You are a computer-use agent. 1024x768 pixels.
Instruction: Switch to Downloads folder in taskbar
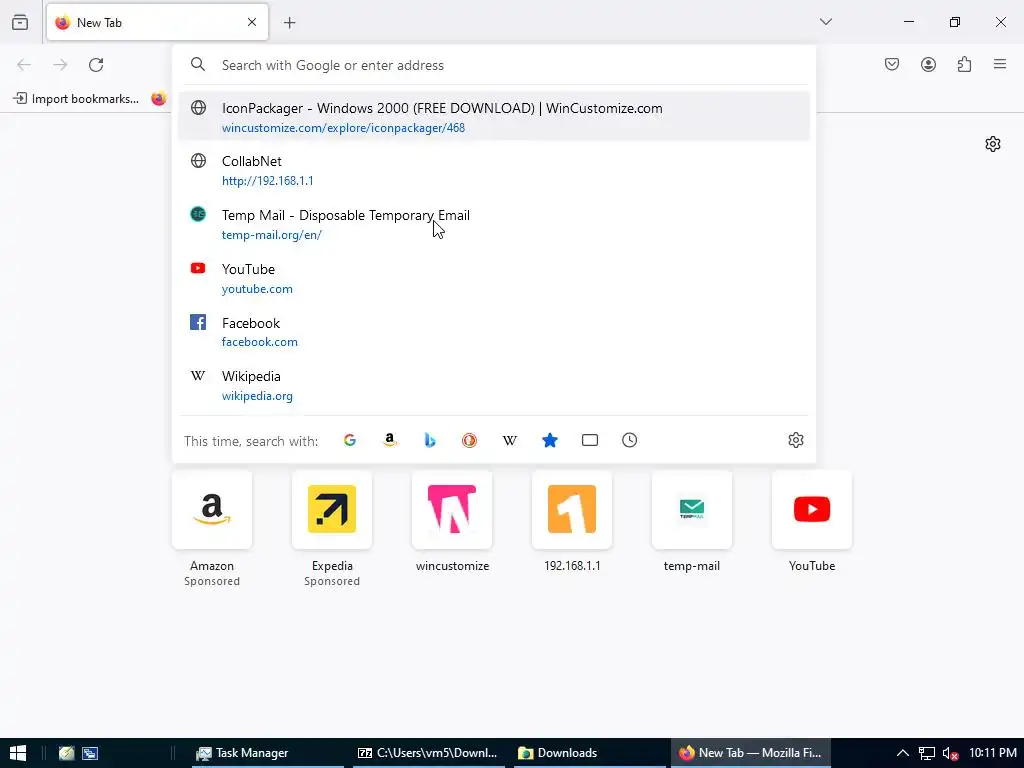click(588, 753)
